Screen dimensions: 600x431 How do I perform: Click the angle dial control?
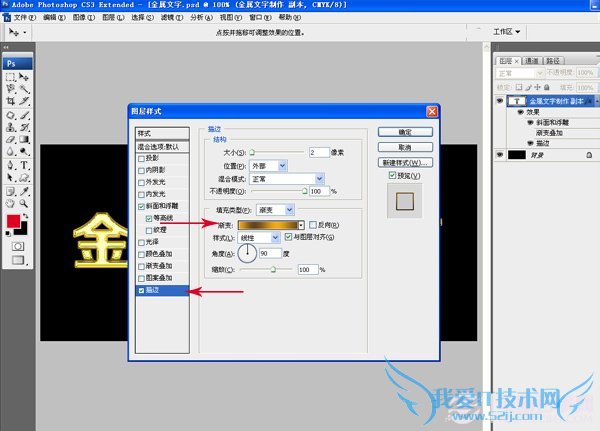click(x=247, y=253)
